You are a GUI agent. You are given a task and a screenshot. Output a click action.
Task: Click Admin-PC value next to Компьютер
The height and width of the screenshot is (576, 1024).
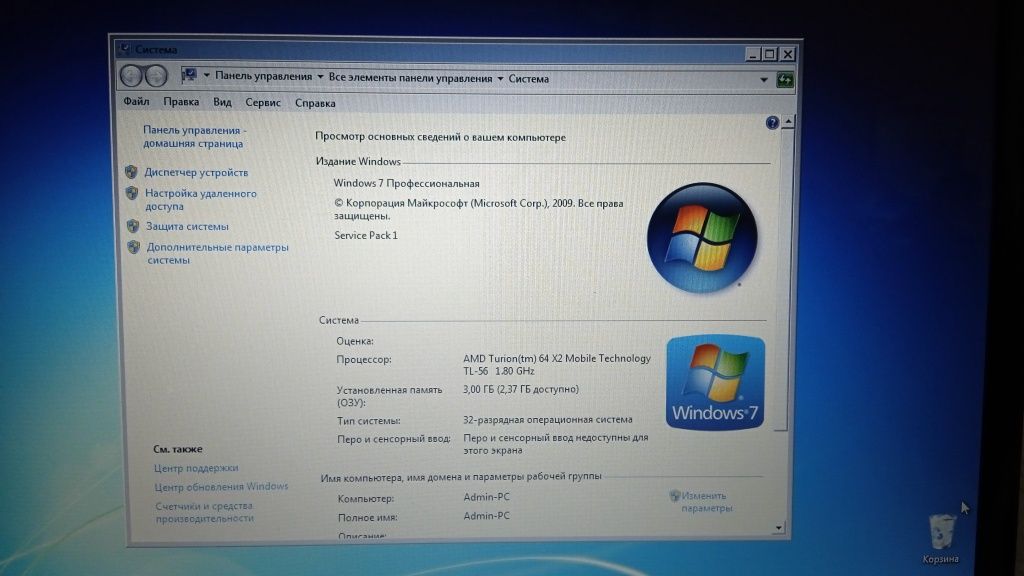(487, 497)
